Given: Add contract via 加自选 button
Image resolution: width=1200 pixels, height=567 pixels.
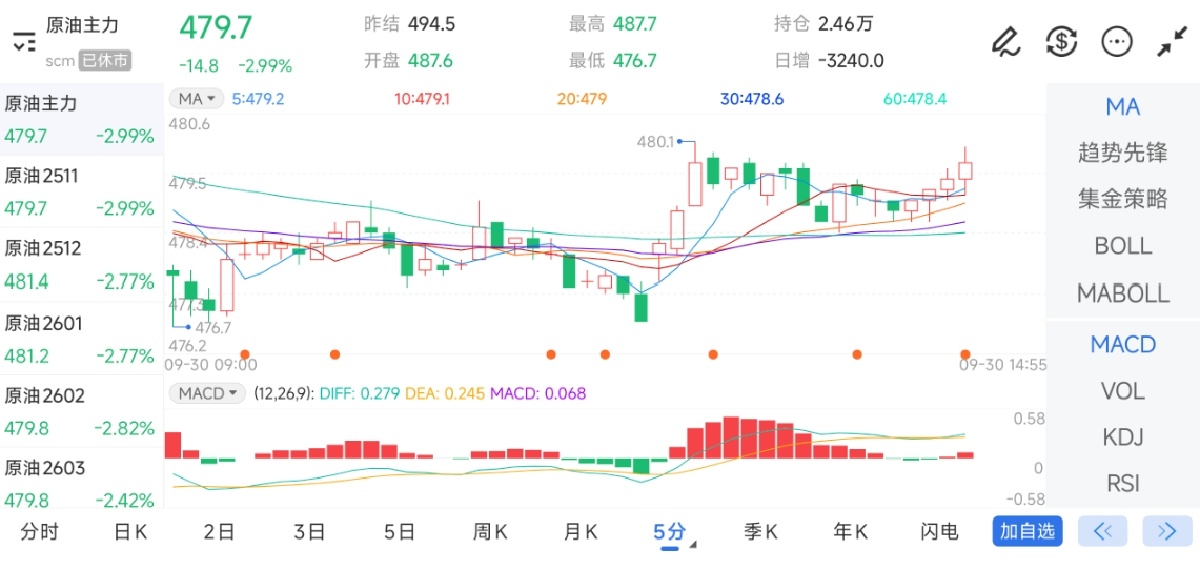Looking at the screenshot, I should [1027, 531].
